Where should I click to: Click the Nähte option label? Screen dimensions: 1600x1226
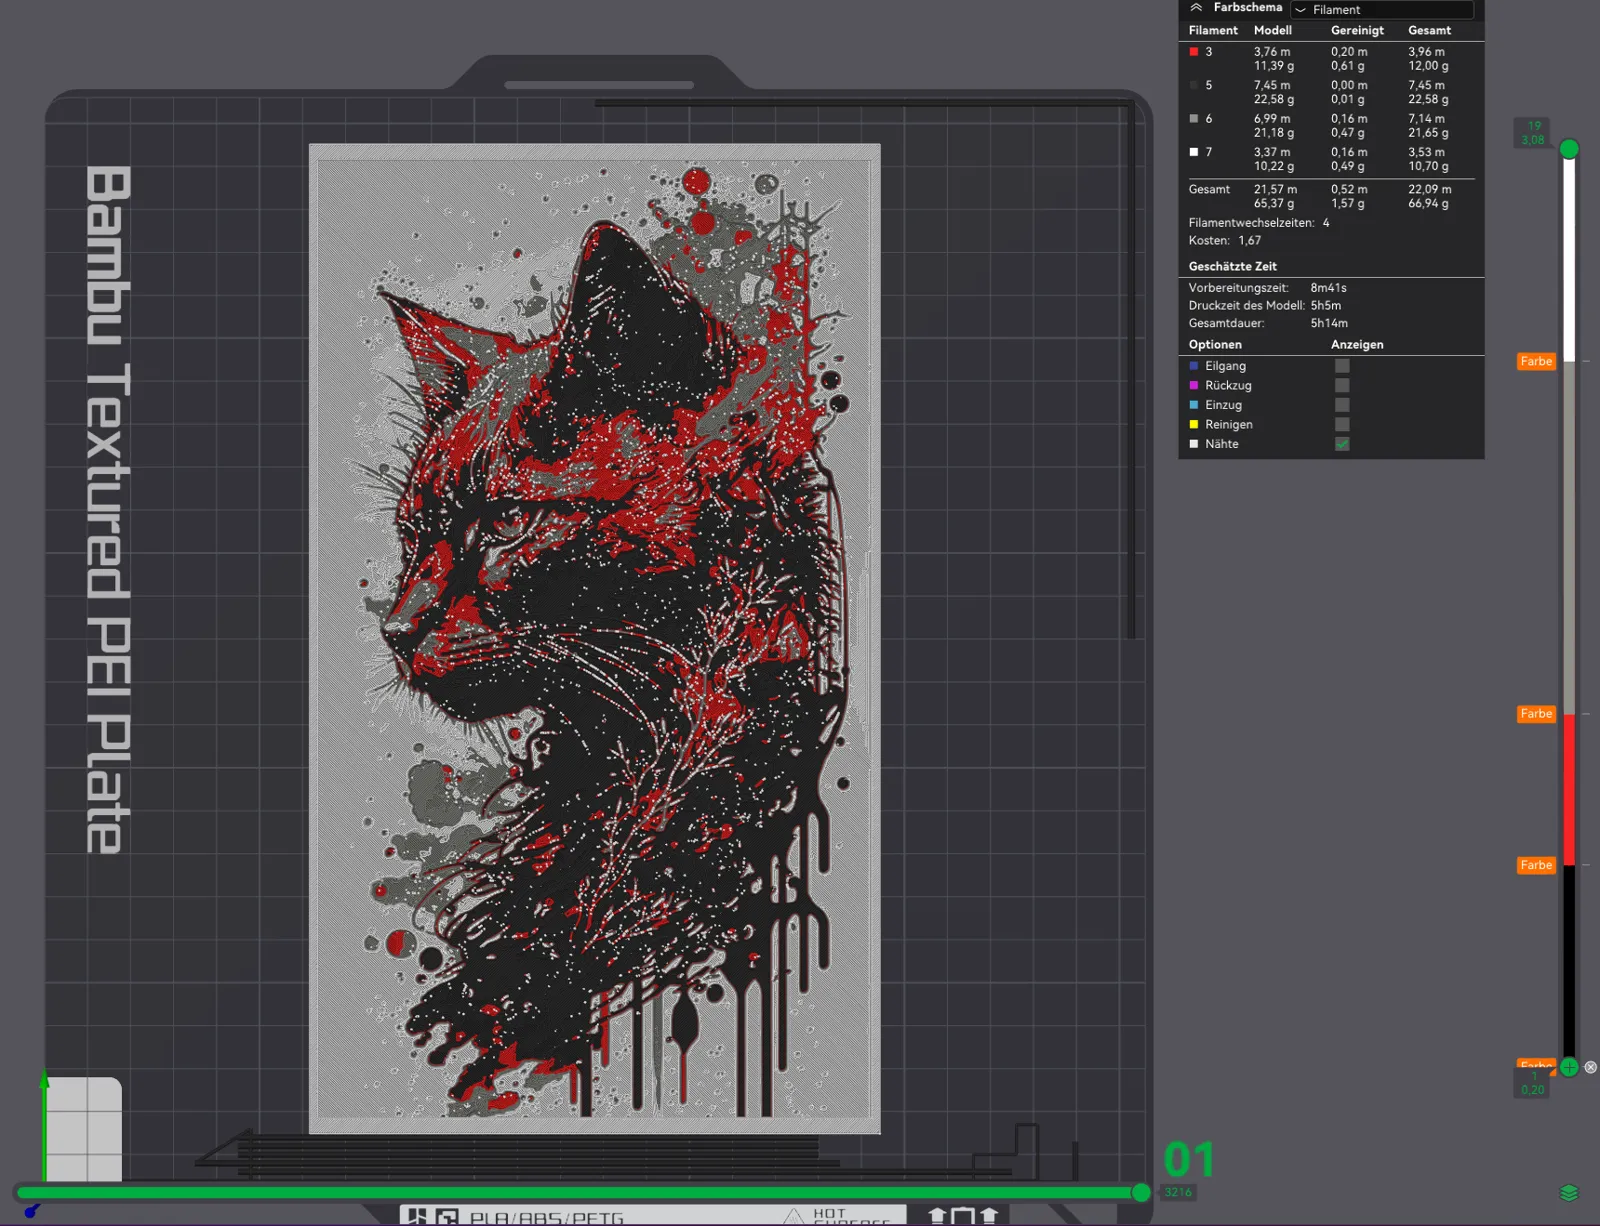click(x=1222, y=444)
